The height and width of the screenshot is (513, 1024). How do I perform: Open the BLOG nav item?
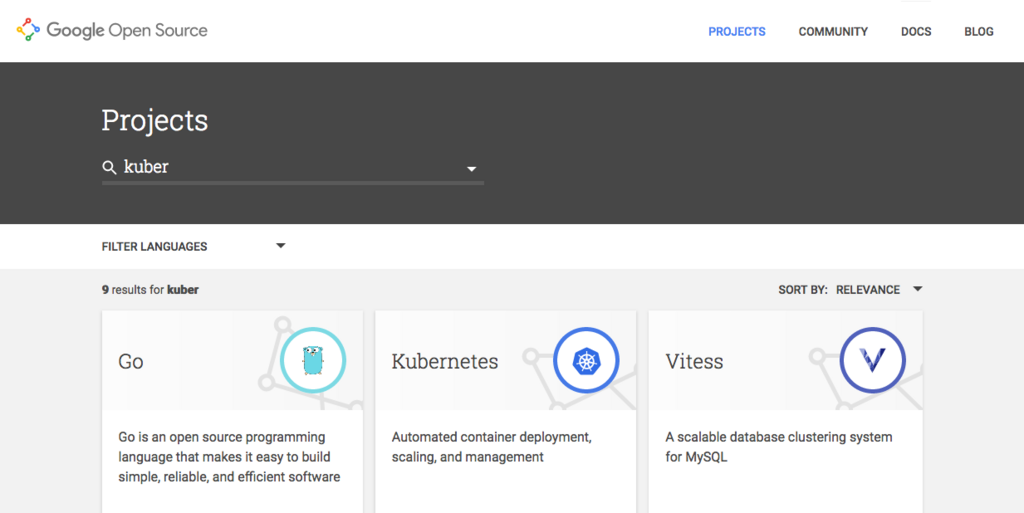(978, 31)
